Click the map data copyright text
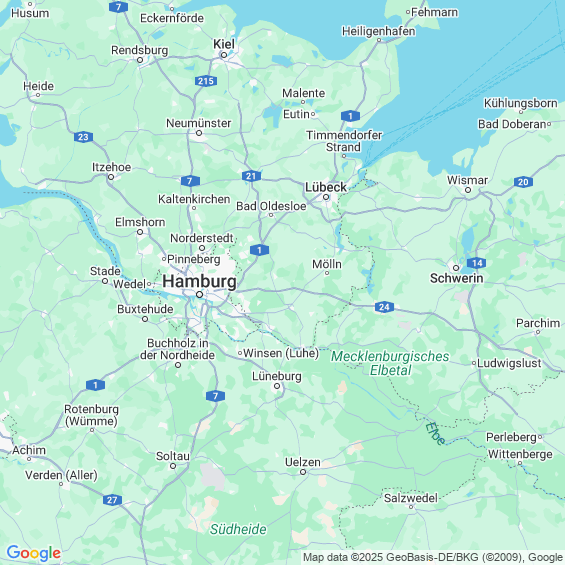Screen dimensions: 565x565 coord(433,557)
